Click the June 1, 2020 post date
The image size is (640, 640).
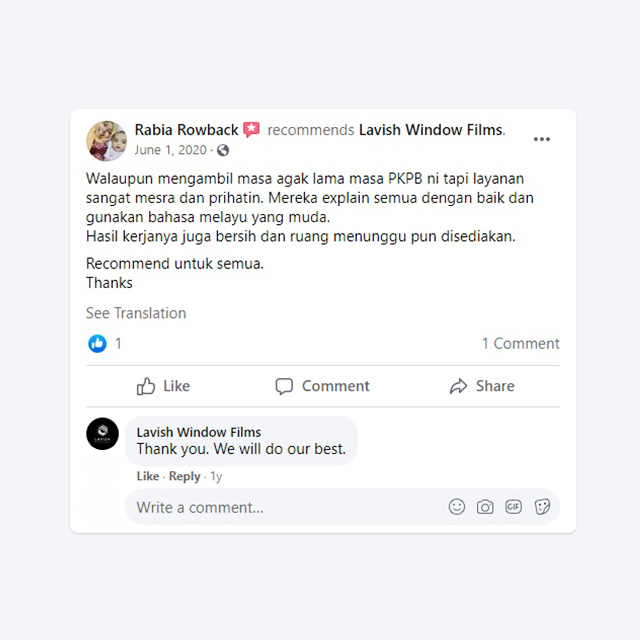[x=171, y=150]
